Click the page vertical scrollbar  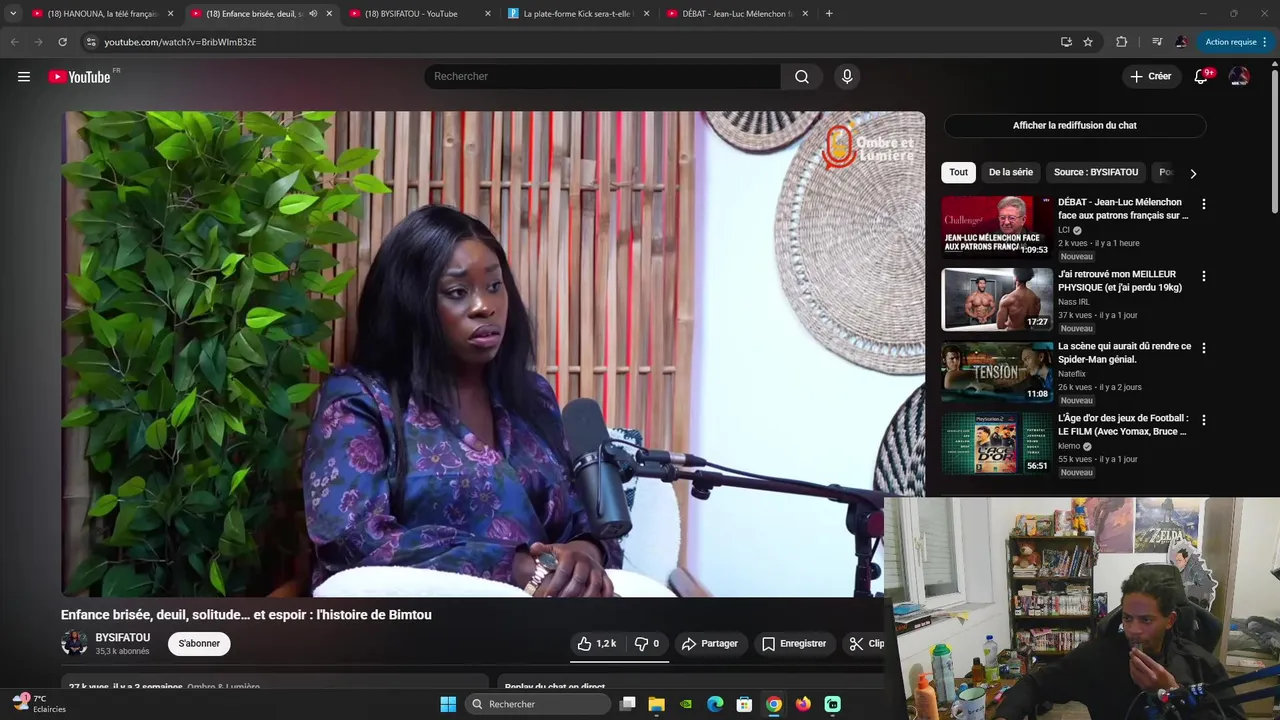1275,140
